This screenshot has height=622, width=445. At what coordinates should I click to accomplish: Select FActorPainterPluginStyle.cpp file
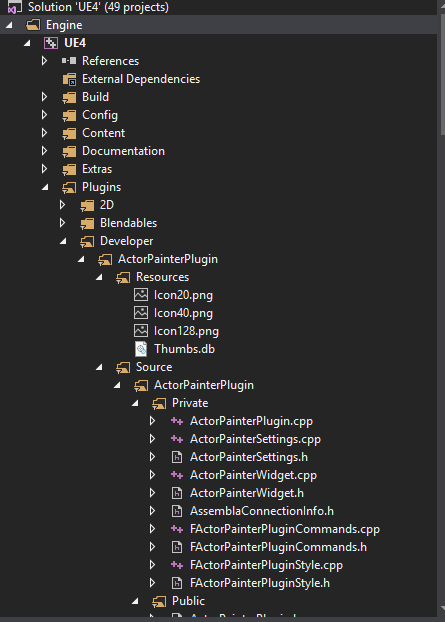click(266, 565)
